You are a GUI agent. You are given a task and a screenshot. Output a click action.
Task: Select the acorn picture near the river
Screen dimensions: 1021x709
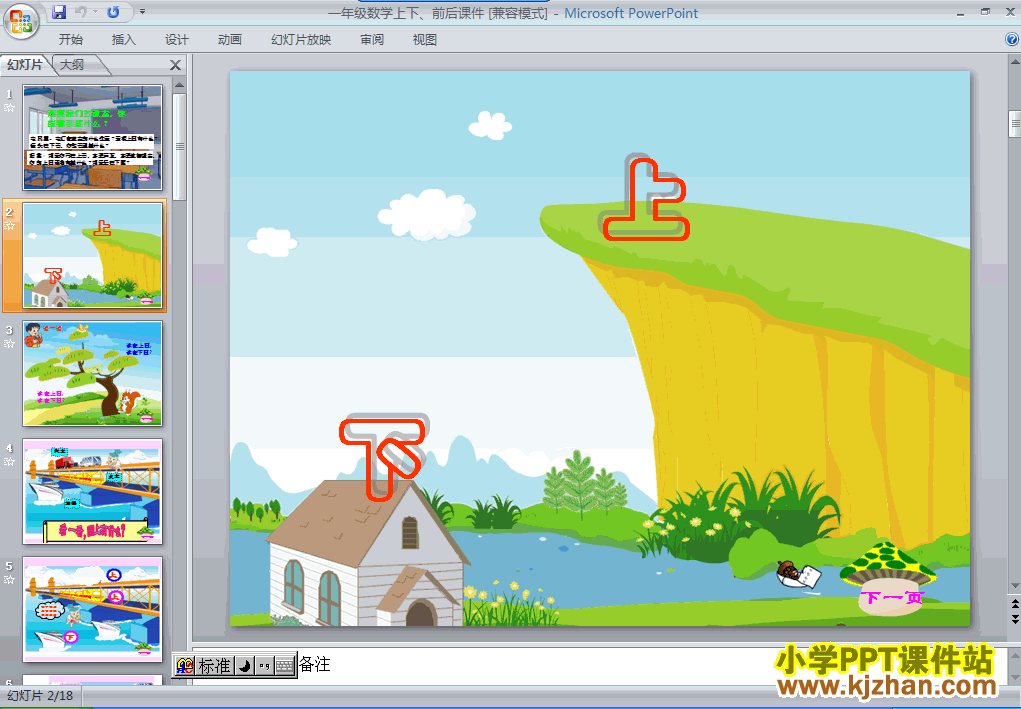[798, 574]
